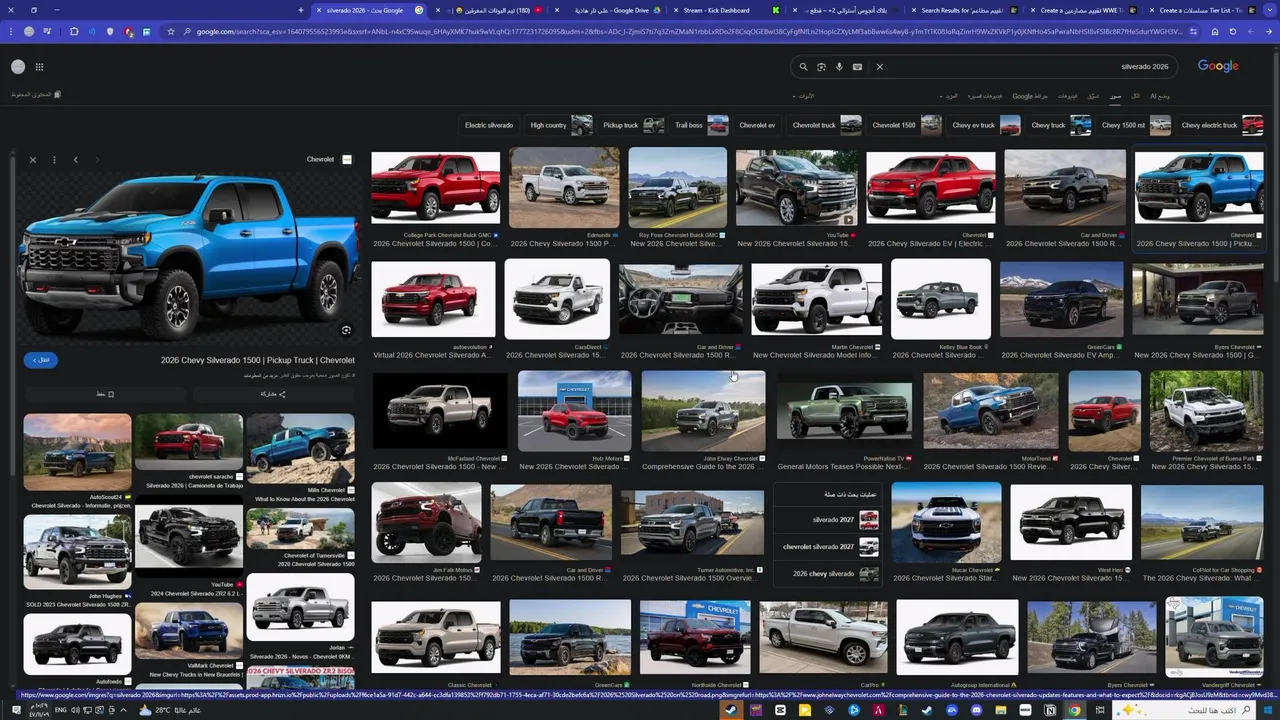Click related search chevrolet silverado 2027
Screen dimensions: 1280x720
coord(830,547)
